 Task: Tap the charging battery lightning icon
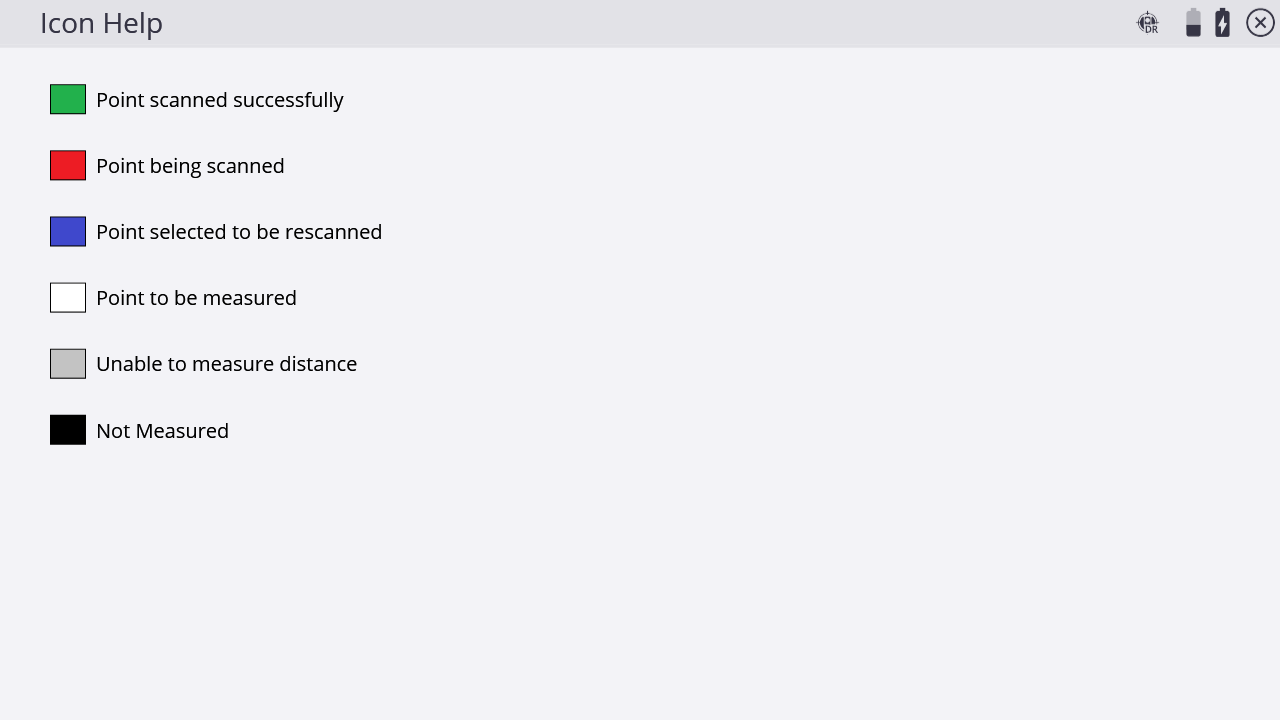point(1222,23)
